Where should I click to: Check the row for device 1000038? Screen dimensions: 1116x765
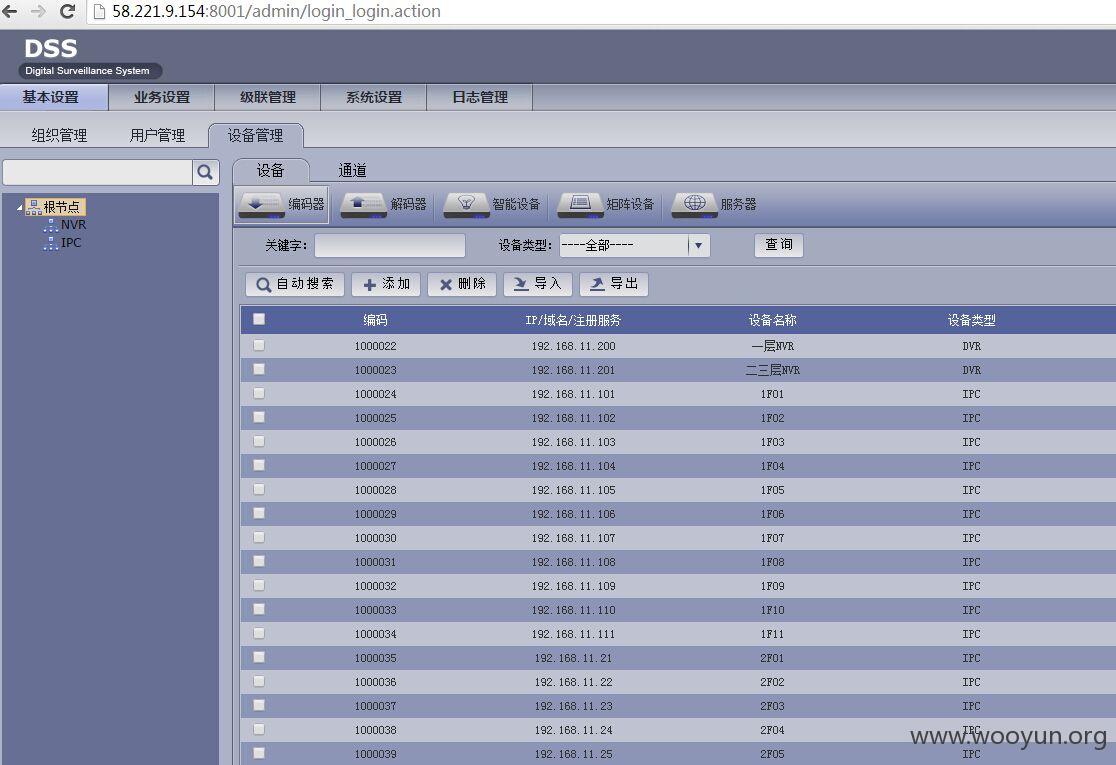tap(259, 729)
